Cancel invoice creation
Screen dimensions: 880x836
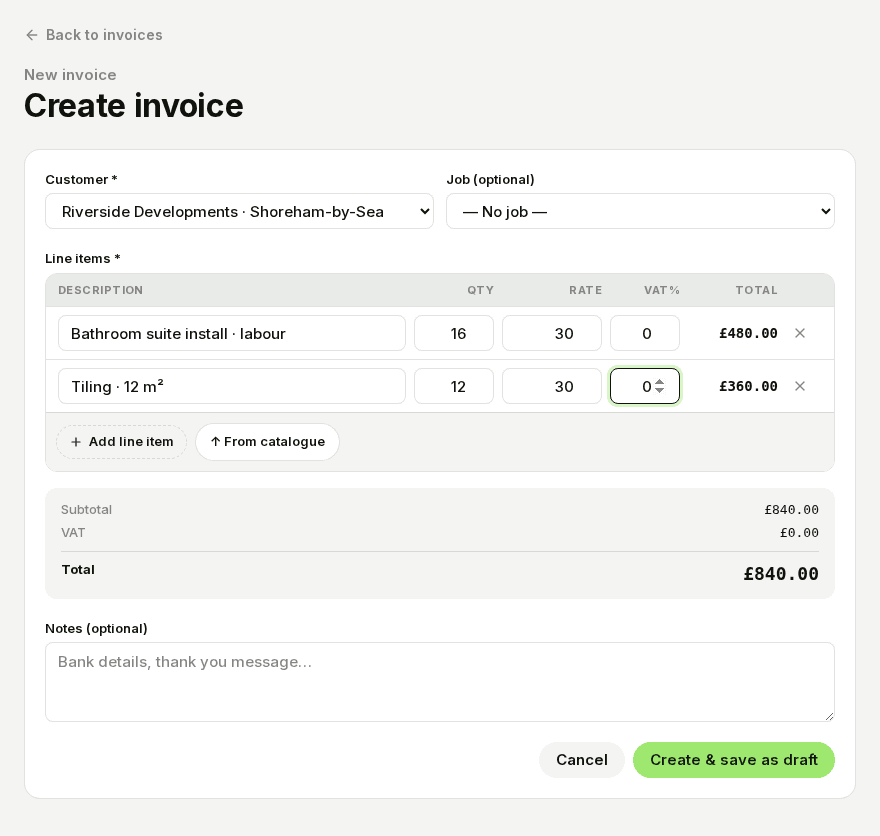pyautogui.click(x=581, y=760)
